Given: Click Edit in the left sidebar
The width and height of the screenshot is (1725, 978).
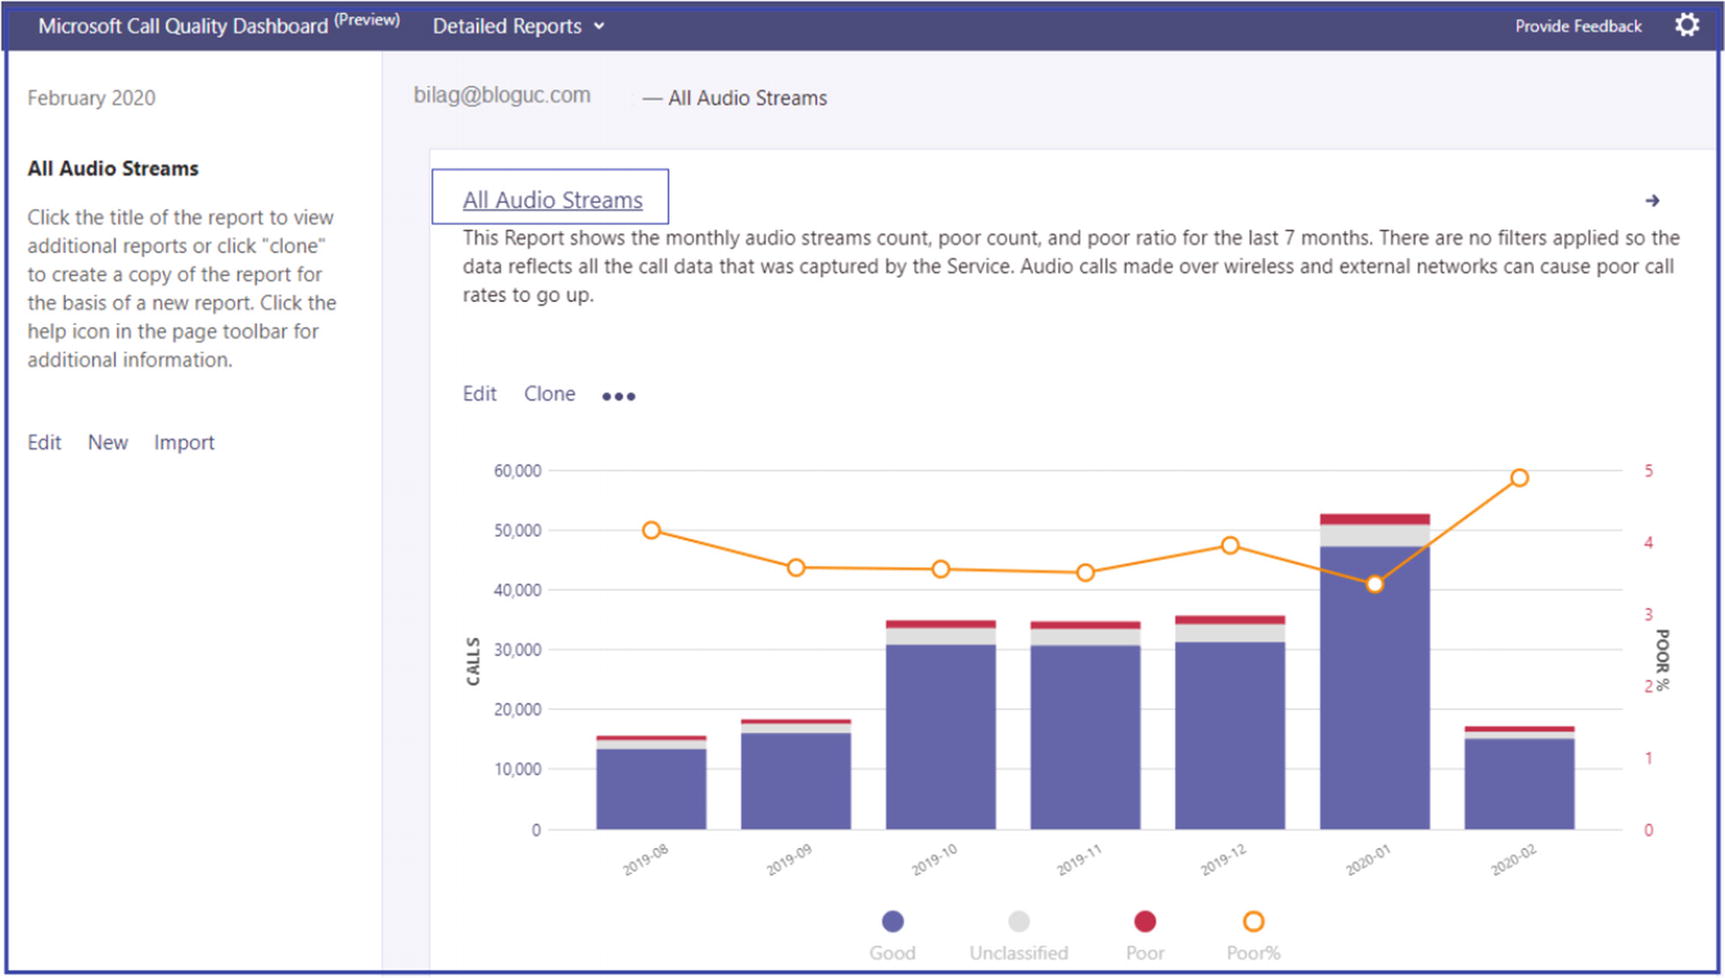Looking at the screenshot, I should pyautogui.click(x=44, y=442).
